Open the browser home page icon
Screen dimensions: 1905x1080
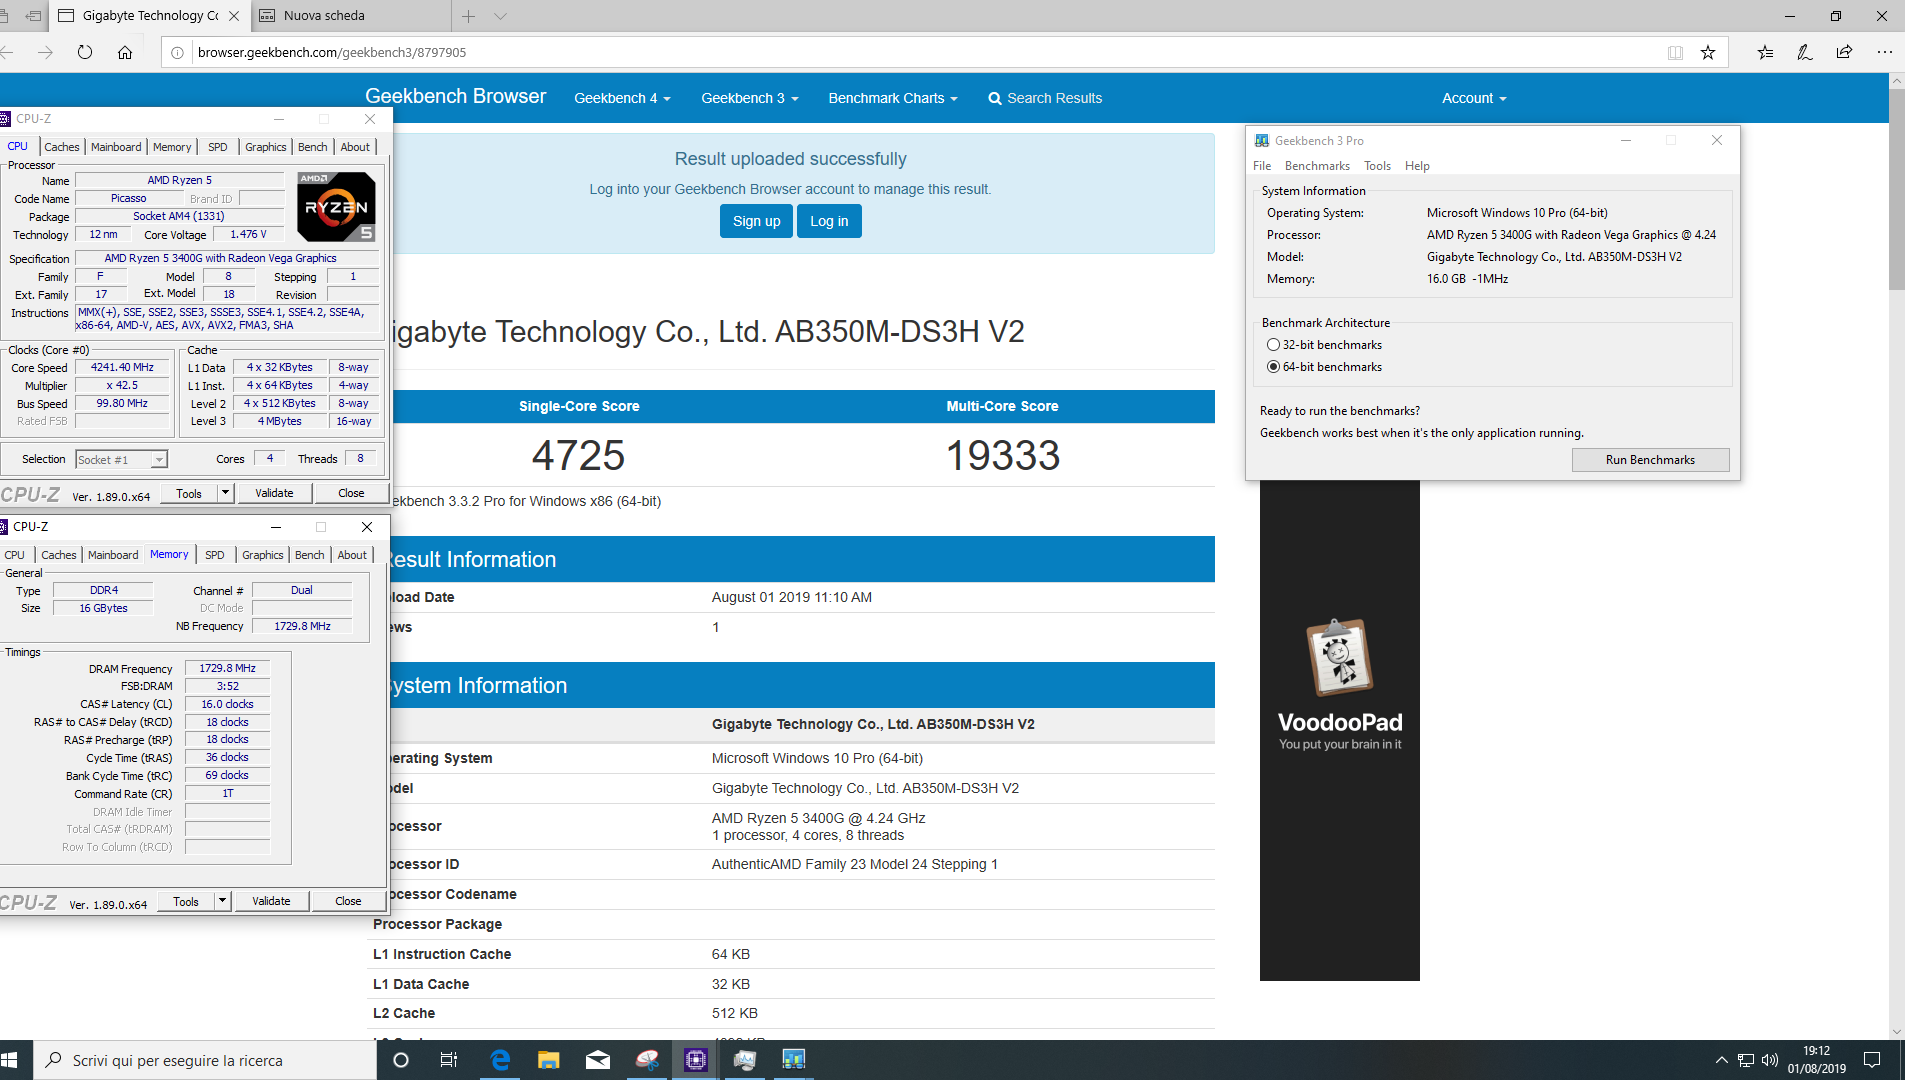point(125,52)
